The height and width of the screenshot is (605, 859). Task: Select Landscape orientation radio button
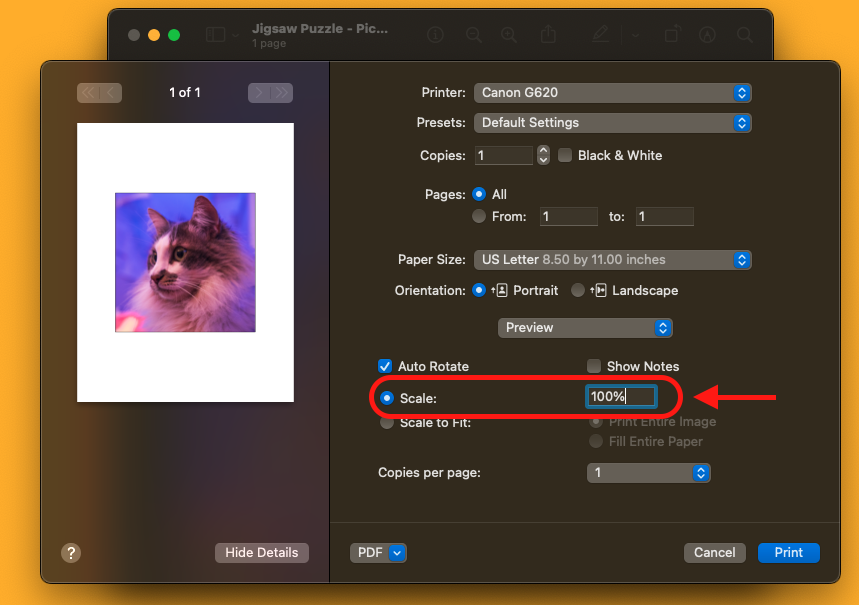point(577,290)
